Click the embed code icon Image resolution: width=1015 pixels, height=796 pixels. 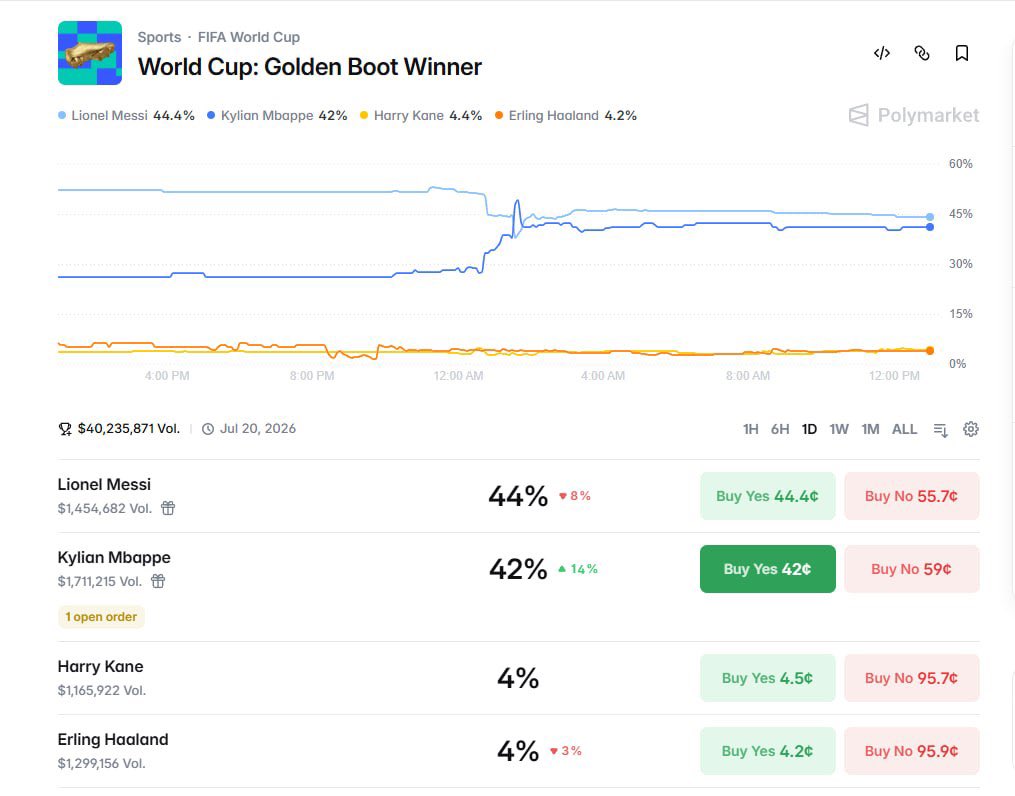[x=882, y=53]
